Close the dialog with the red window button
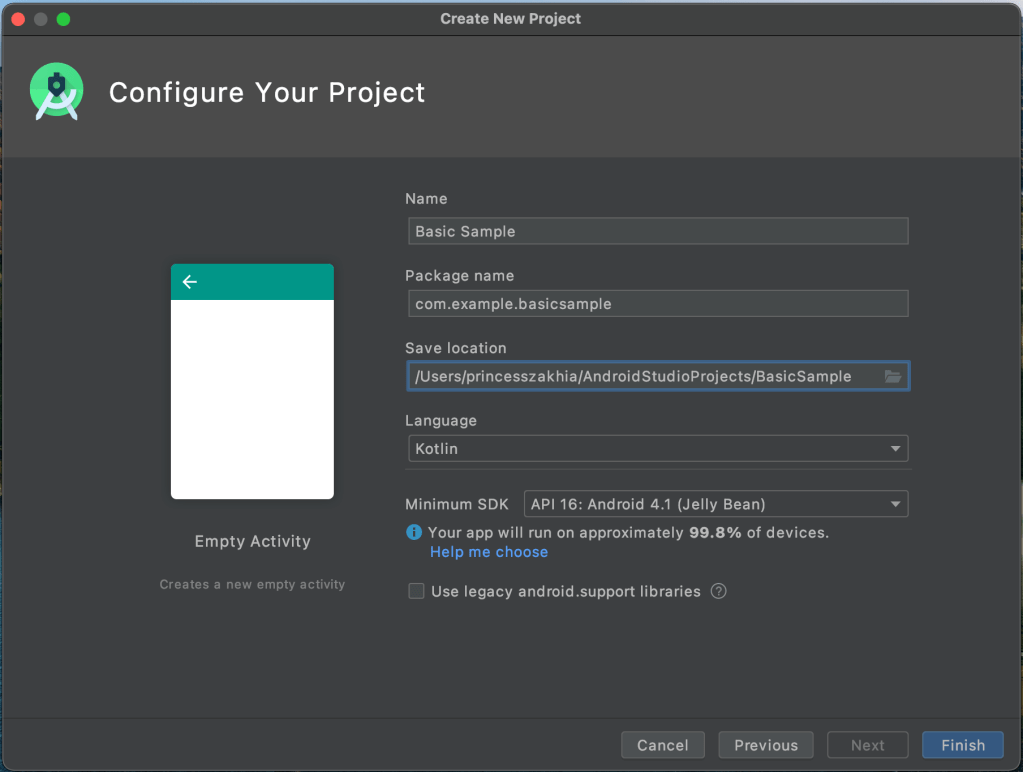The height and width of the screenshot is (772, 1023). 18,19
